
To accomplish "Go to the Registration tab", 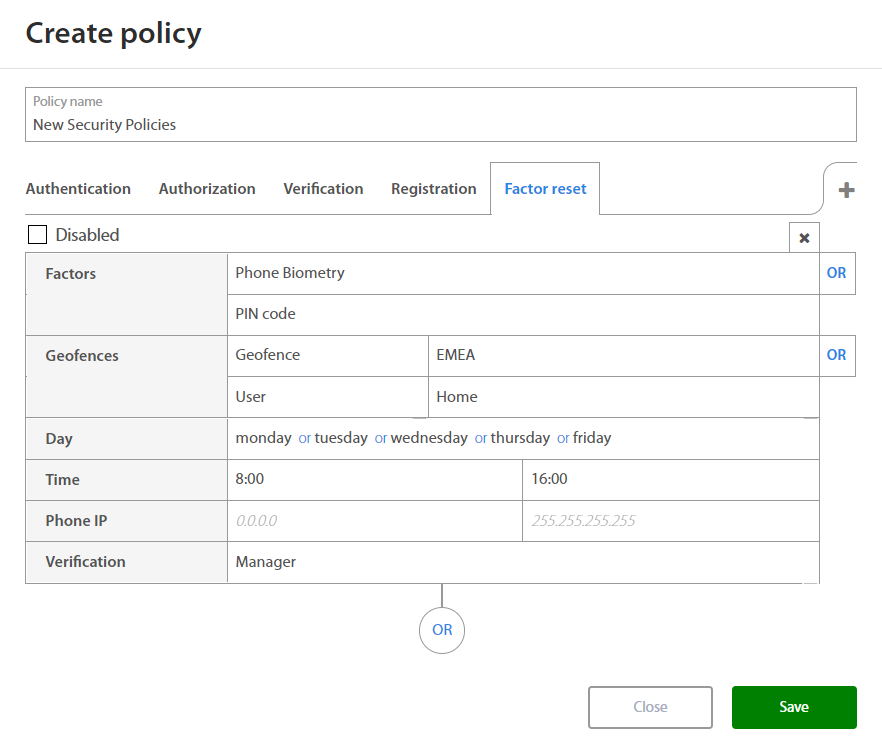I will (433, 189).
